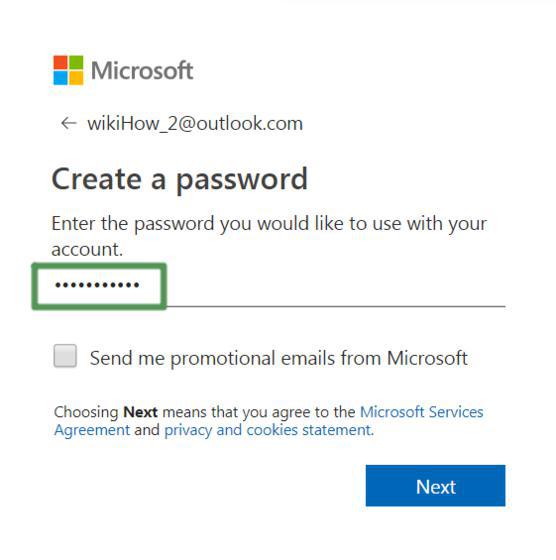Image resolution: width=556 pixels, height=560 pixels.
Task: Click the bold 'Next' word in the disclaimer
Action: [x=140, y=412]
